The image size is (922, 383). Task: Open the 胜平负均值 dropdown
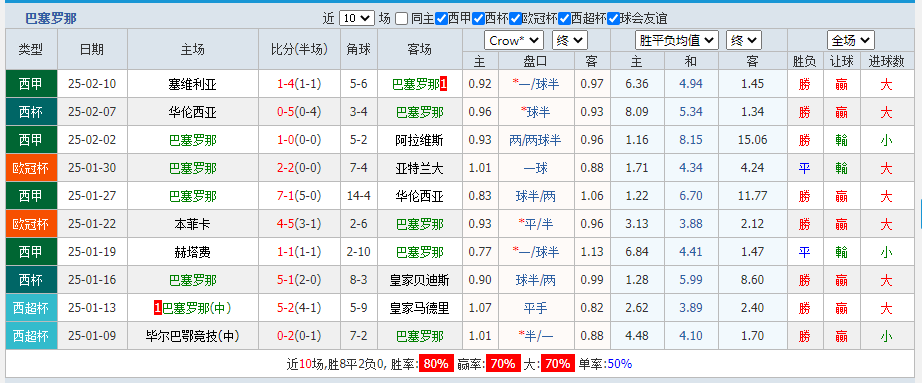tap(677, 41)
